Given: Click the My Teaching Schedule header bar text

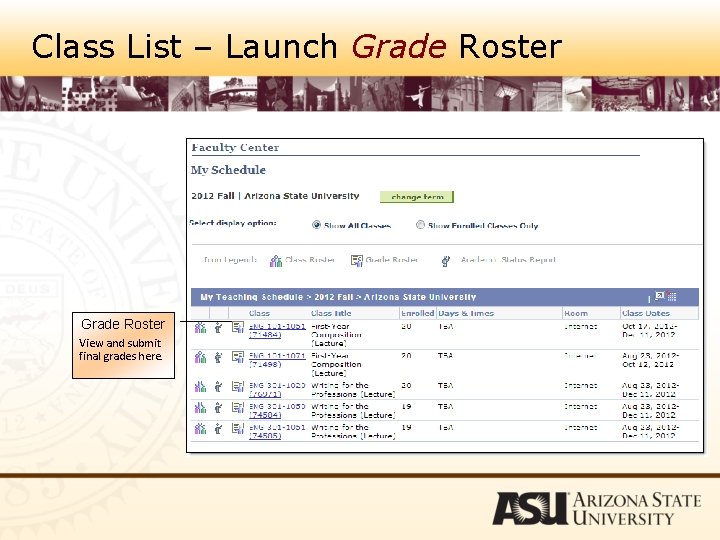Looking at the screenshot, I should click(338, 297).
